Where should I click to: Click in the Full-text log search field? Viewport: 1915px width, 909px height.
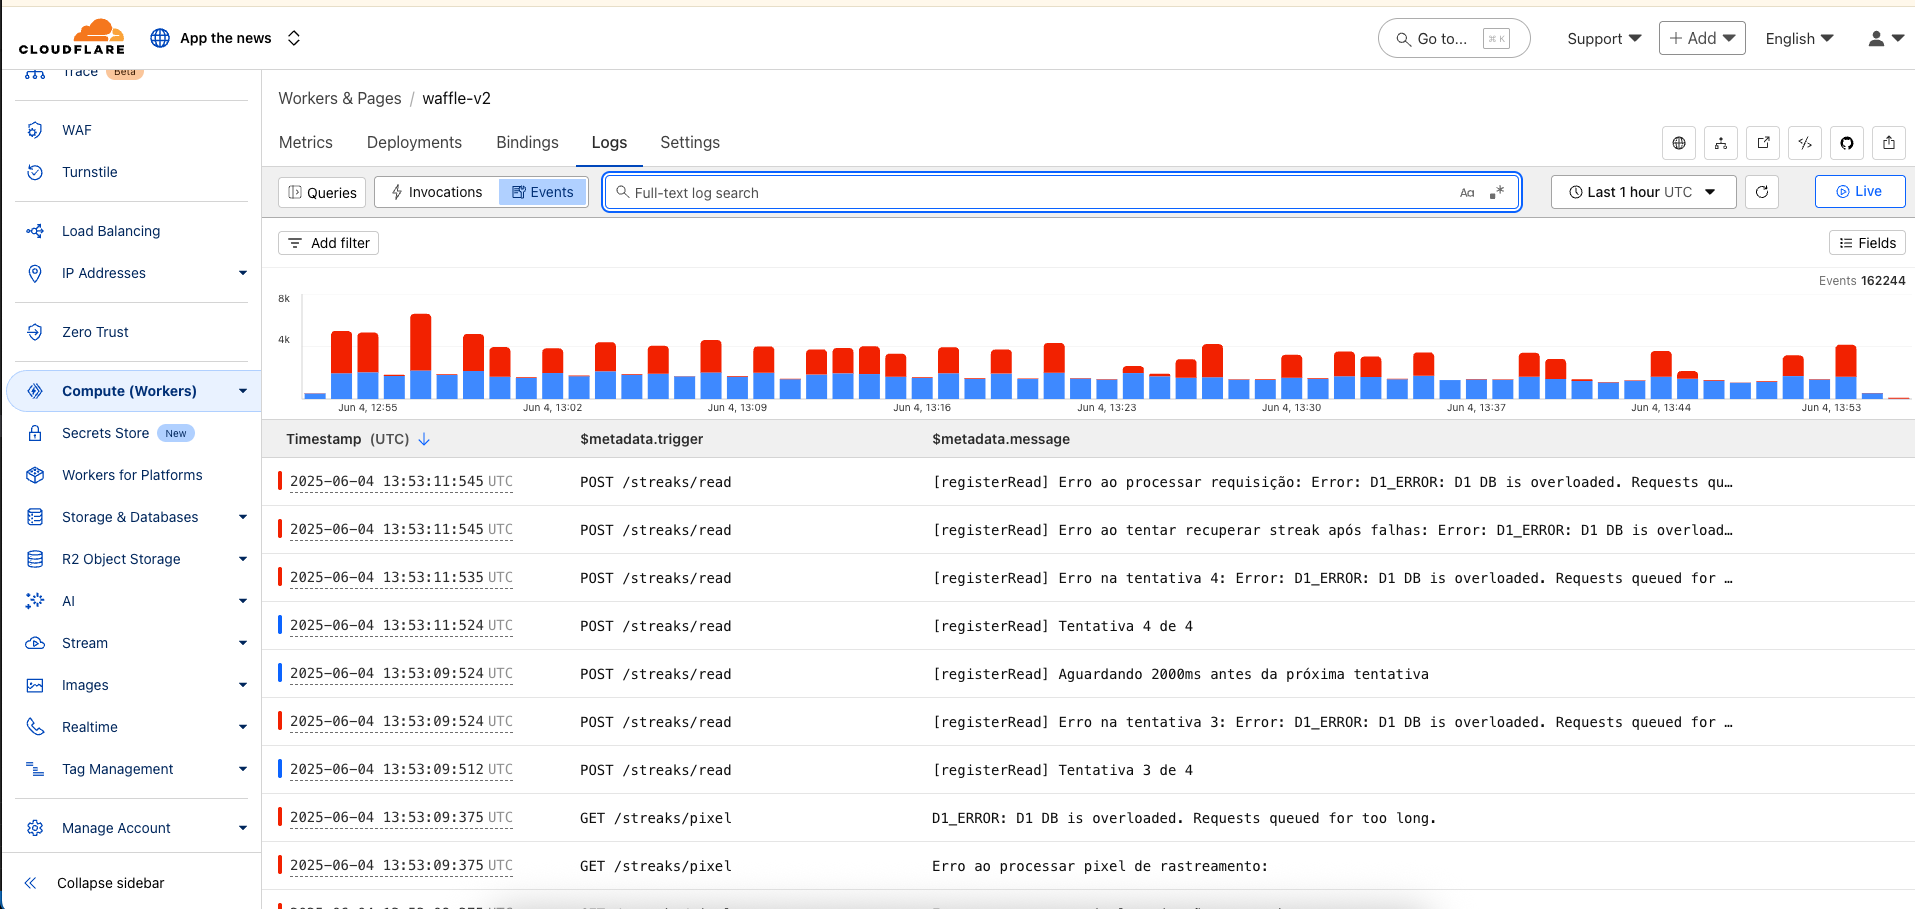(1061, 192)
